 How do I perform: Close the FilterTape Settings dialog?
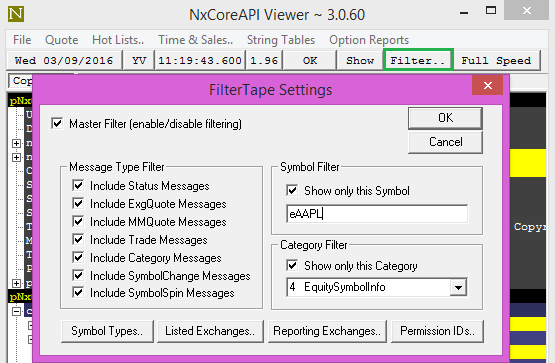point(487,85)
